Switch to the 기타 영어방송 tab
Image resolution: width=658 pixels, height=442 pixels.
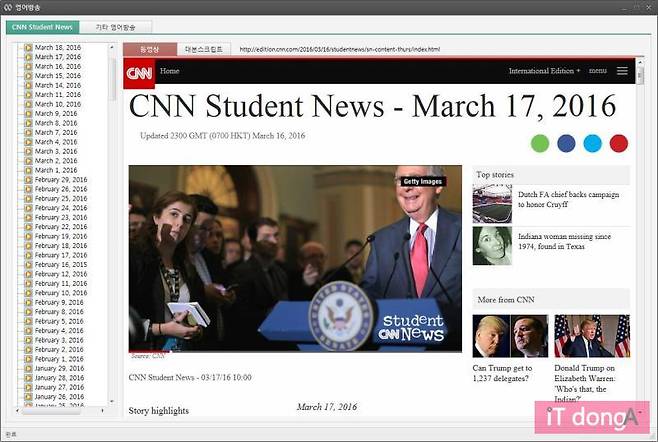(115, 27)
